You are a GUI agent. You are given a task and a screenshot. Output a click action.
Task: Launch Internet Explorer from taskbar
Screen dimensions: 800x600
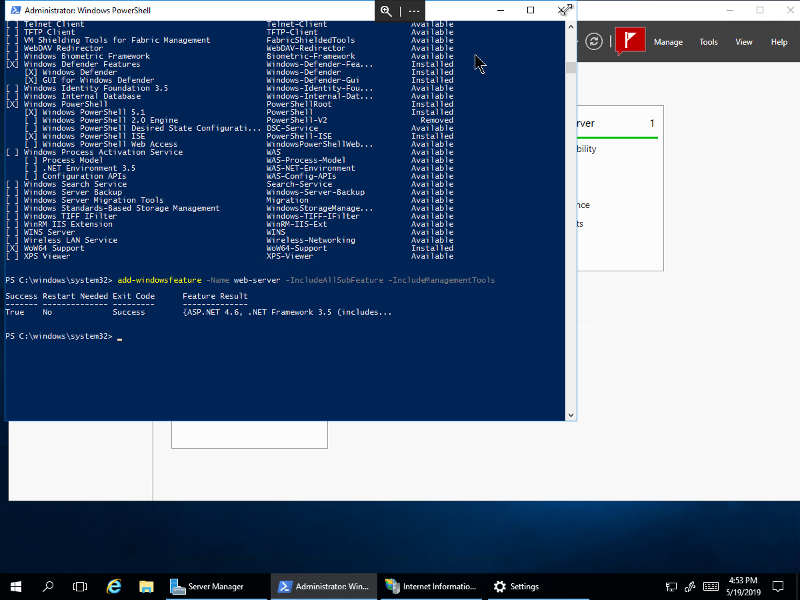pyautogui.click(x=113, y=586)
